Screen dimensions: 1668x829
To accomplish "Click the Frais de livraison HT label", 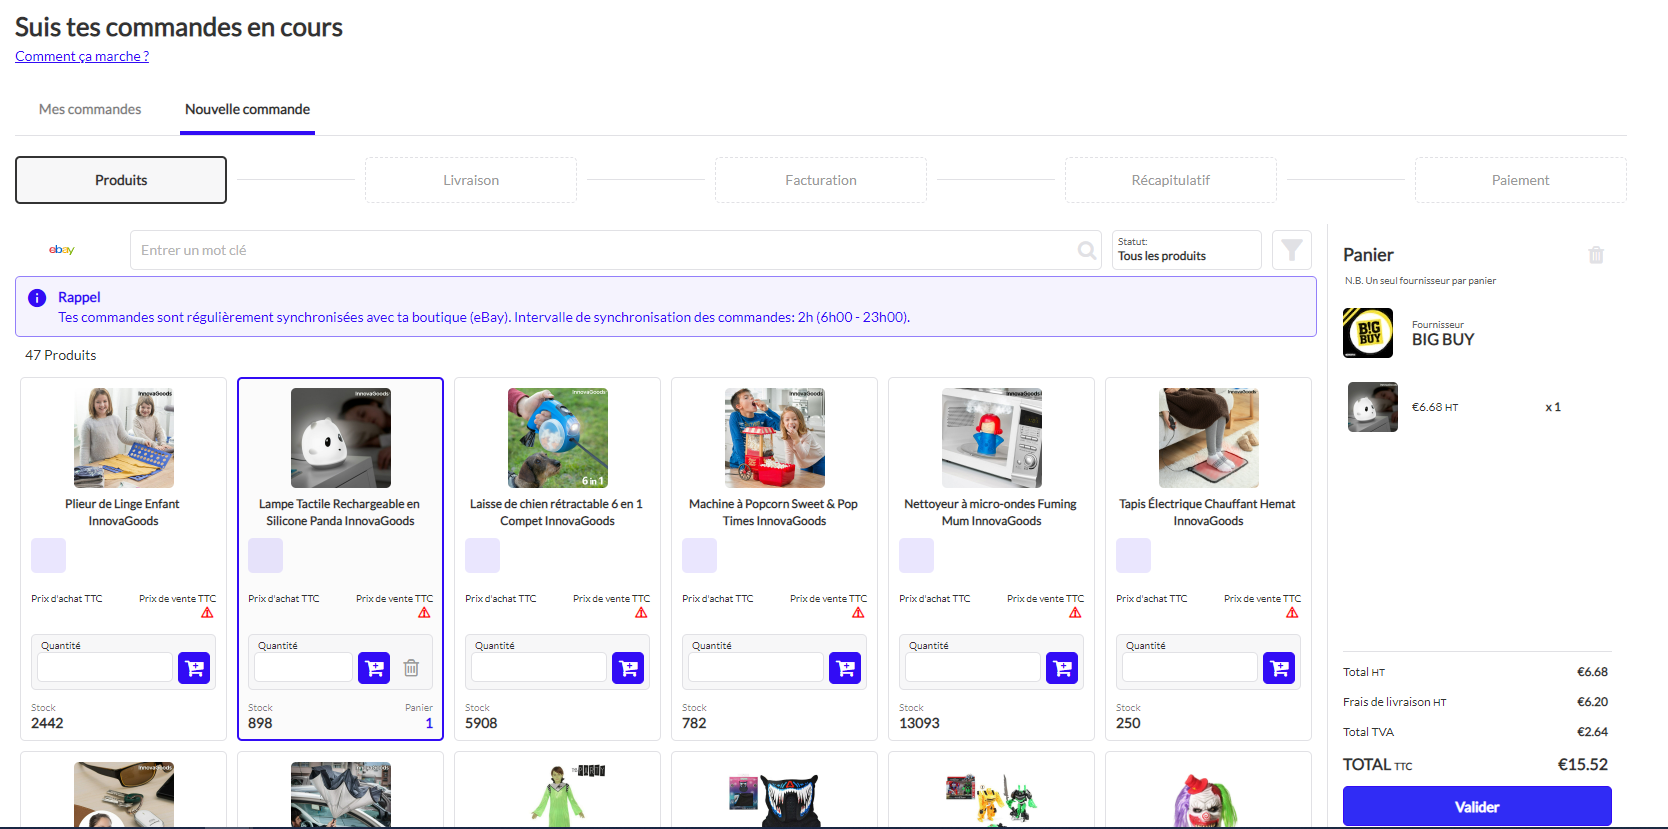I will pos(1395,702).
